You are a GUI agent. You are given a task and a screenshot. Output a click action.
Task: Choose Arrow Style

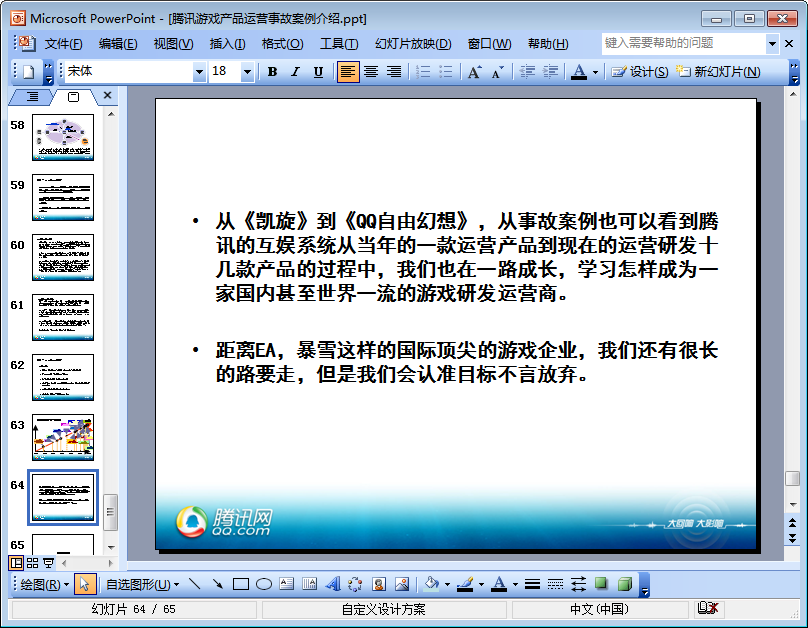tap(578, 584)
